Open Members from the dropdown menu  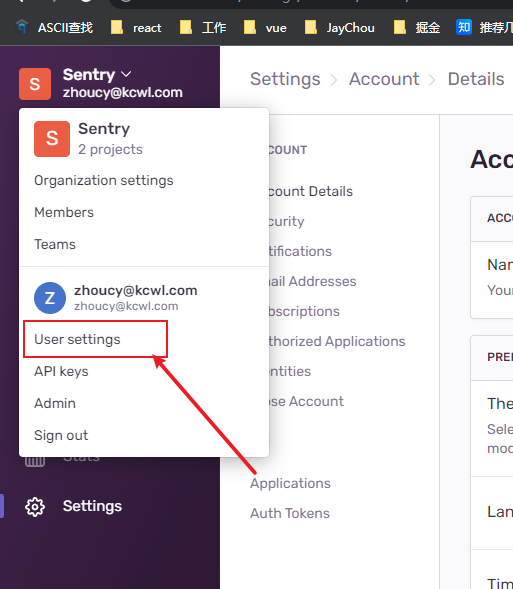coord(64,212)
